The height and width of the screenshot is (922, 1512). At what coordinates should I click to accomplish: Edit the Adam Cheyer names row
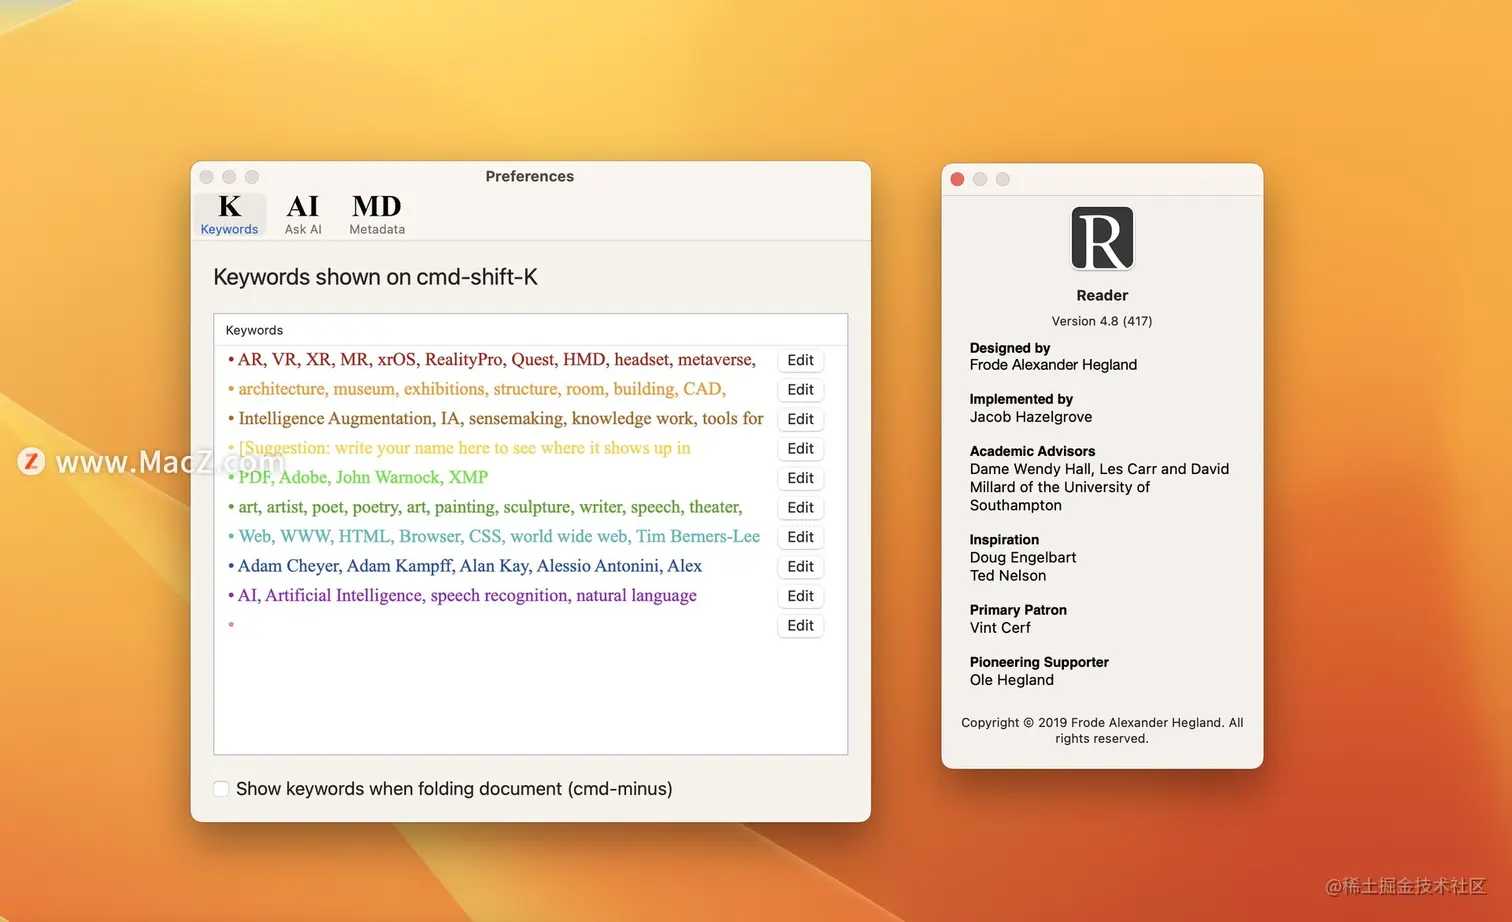click(800, 566)
